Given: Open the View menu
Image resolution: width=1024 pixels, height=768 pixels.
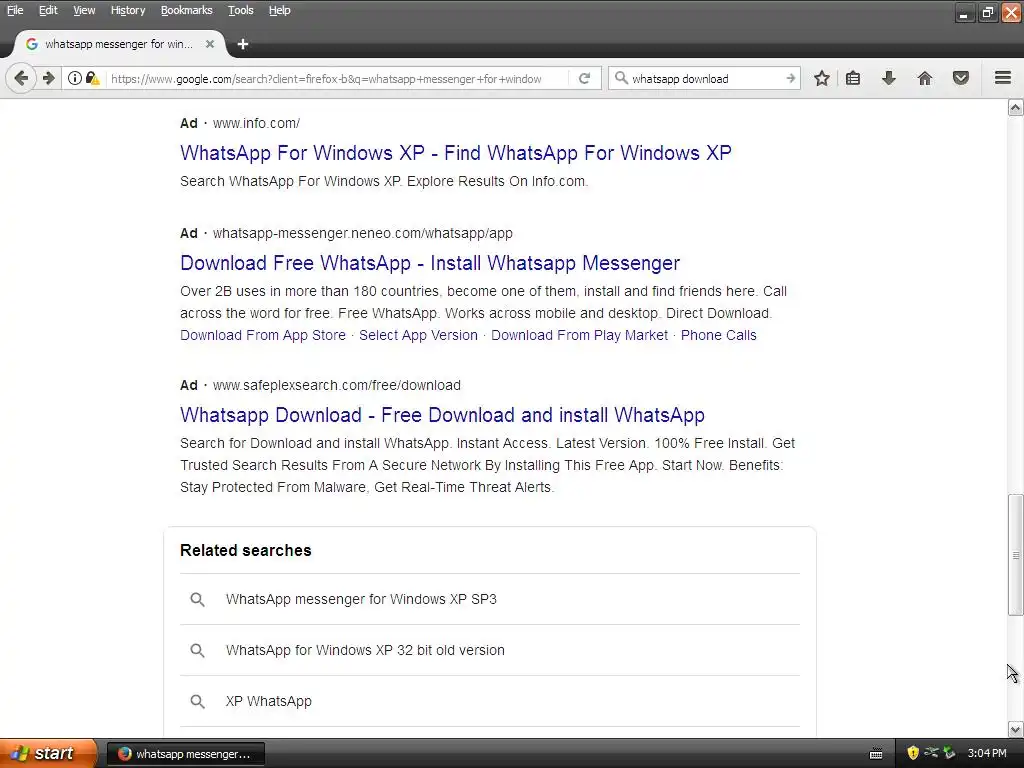Looking at the screenshot, I should click(84, 10).
